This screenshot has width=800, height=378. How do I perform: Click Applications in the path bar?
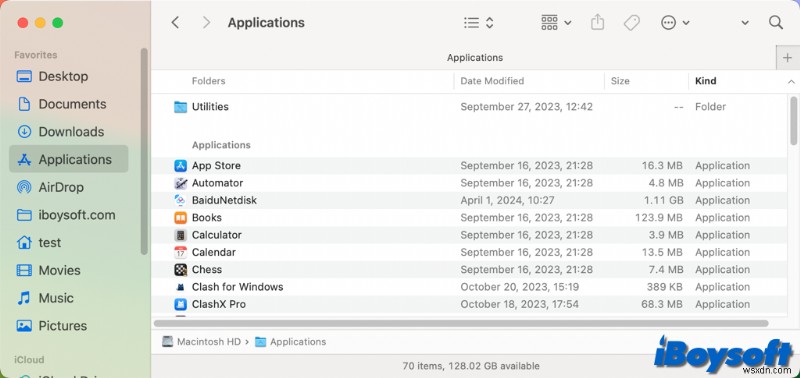(x=291, y=342)
